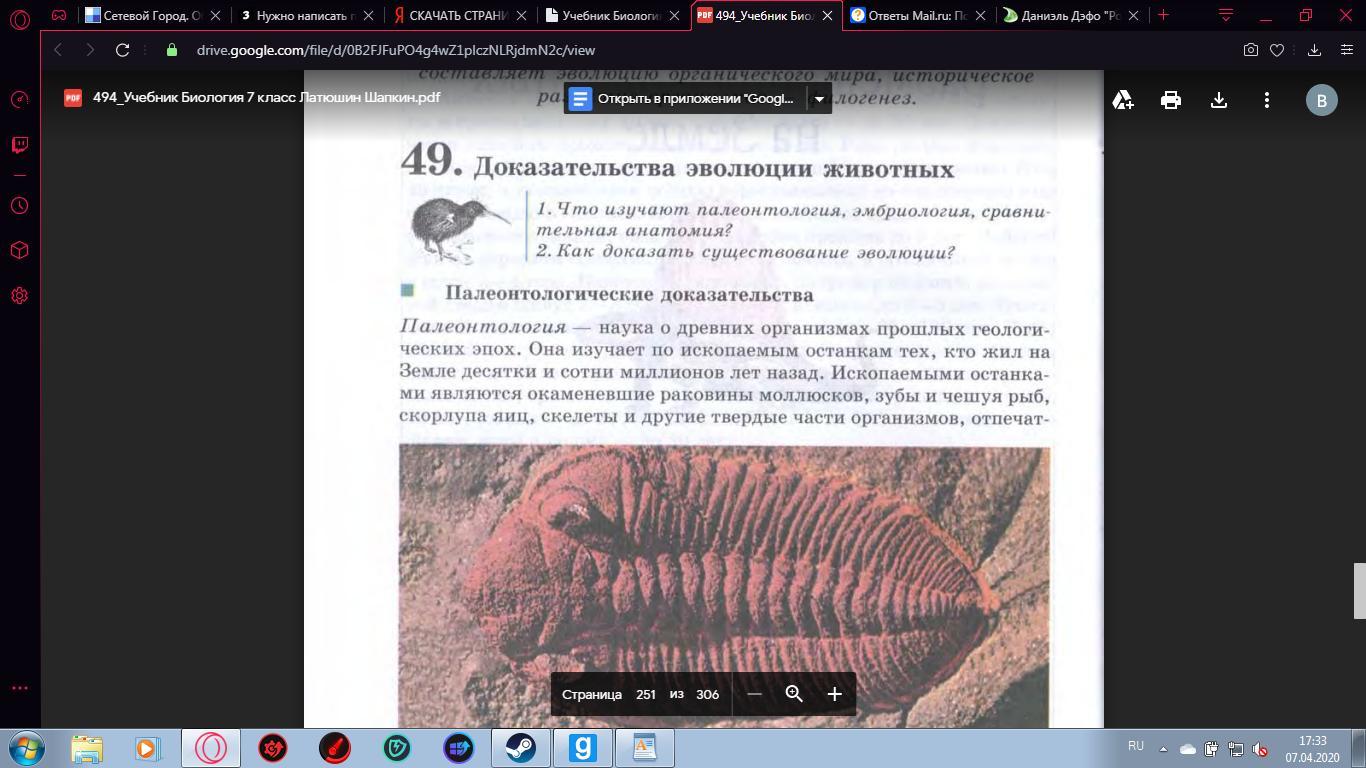This screenshot has width=1366, height=768.
Task: Print the PDF document
Action: coord(1171,100)
